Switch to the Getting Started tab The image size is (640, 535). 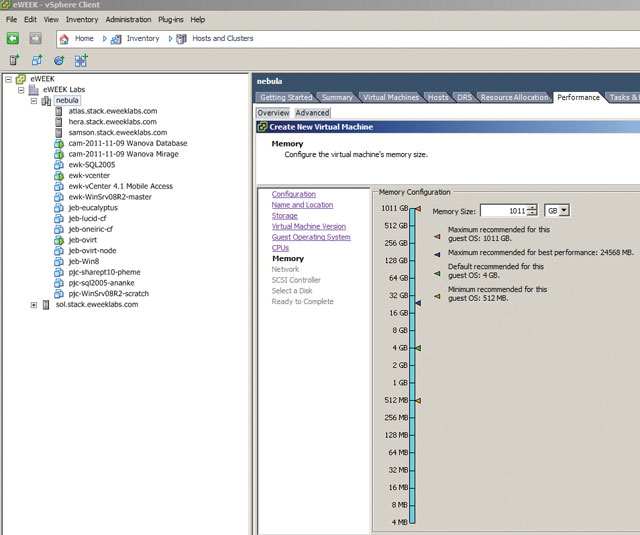pyautogui.click(x=286, y=97)
